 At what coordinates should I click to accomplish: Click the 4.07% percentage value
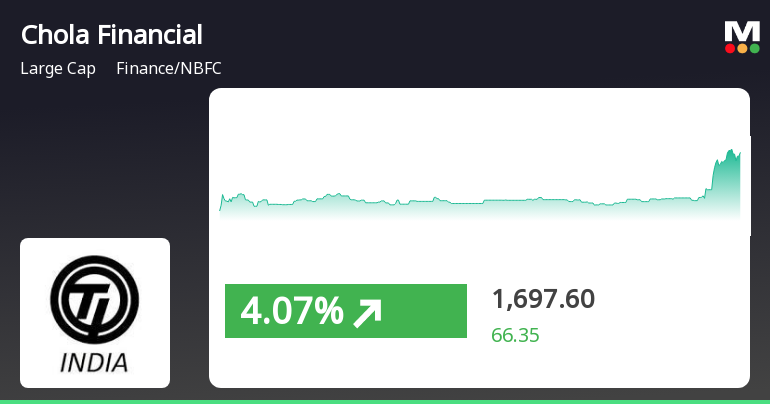click(291, 313)
